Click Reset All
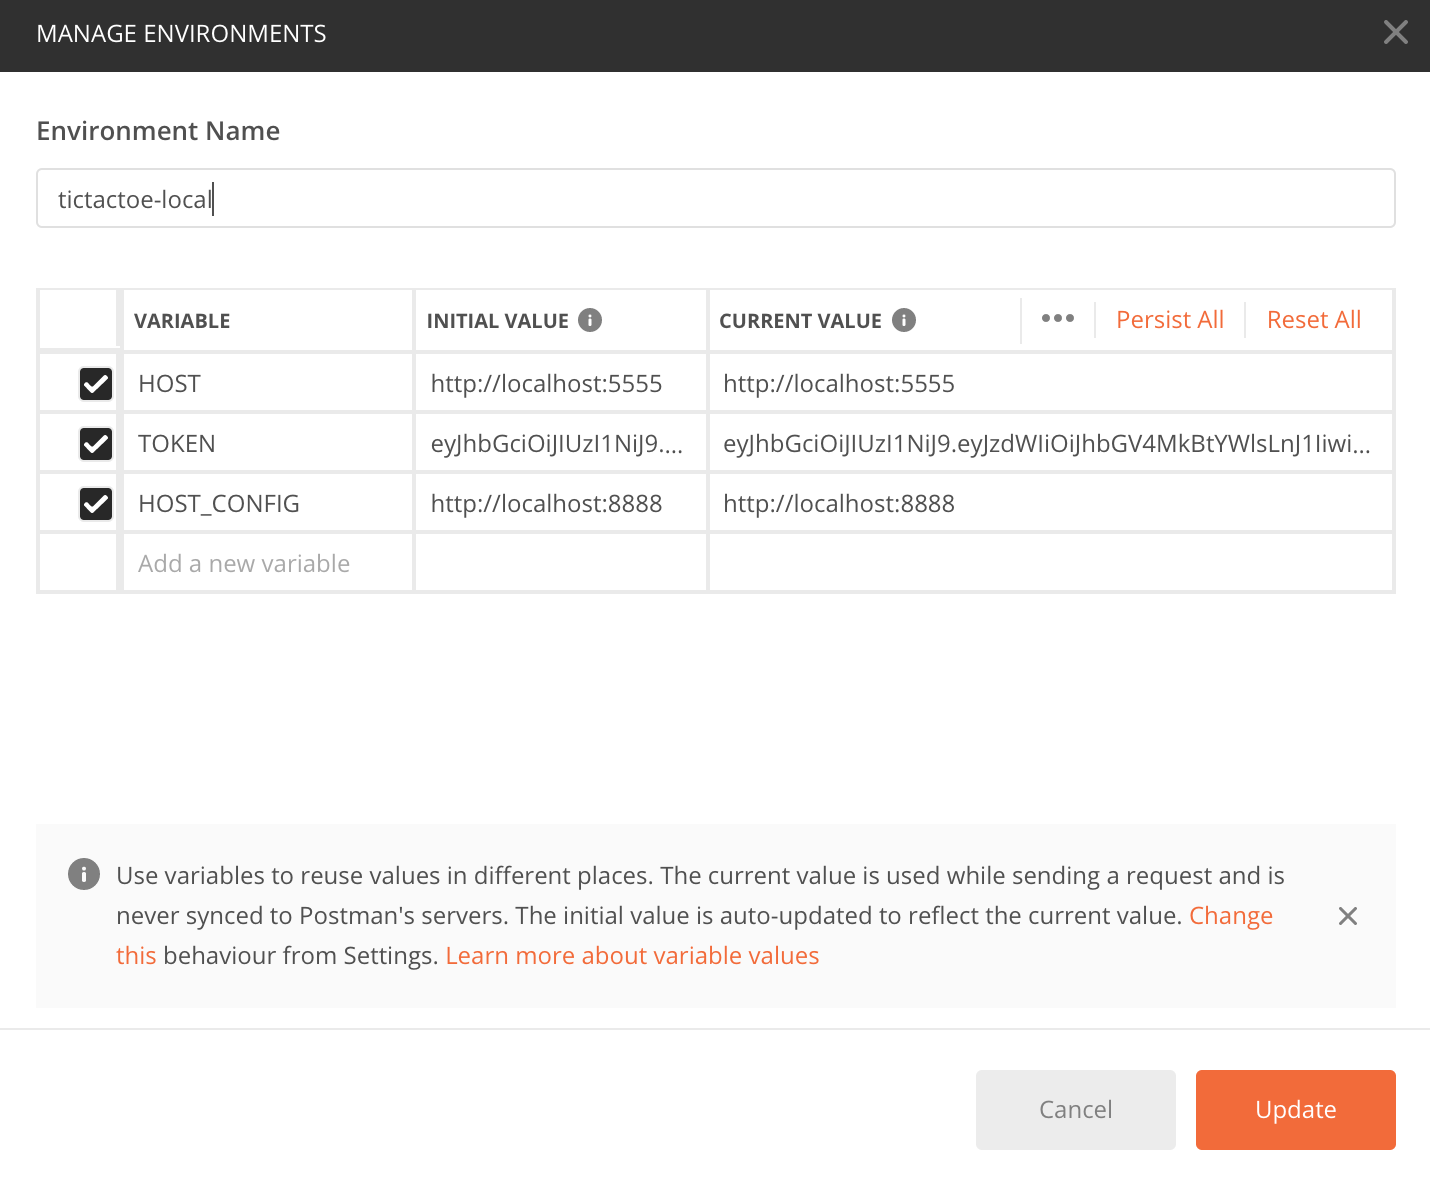This screenshot has width=1430, height=1186. [x=1313, y=320]
